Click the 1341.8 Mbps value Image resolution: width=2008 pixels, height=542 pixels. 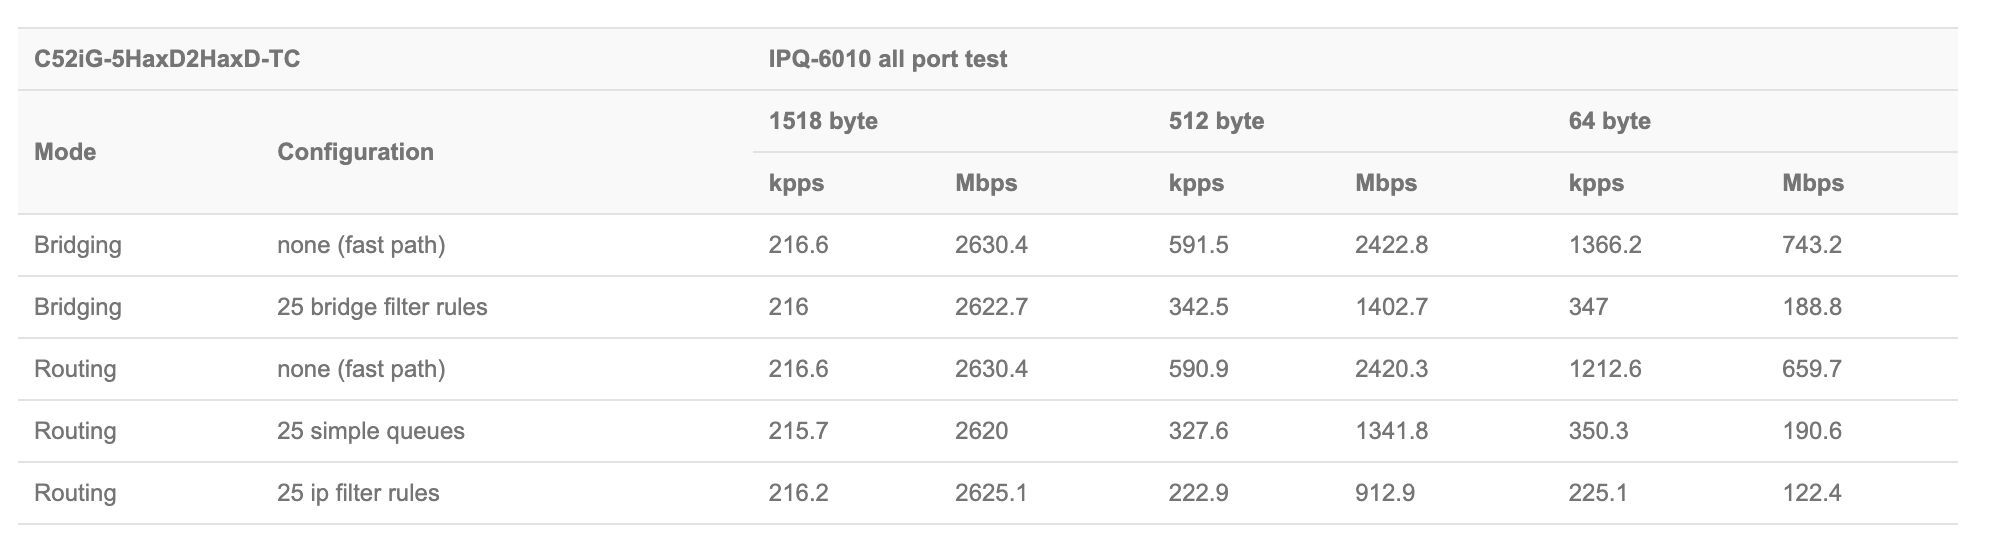(1391, 431)
